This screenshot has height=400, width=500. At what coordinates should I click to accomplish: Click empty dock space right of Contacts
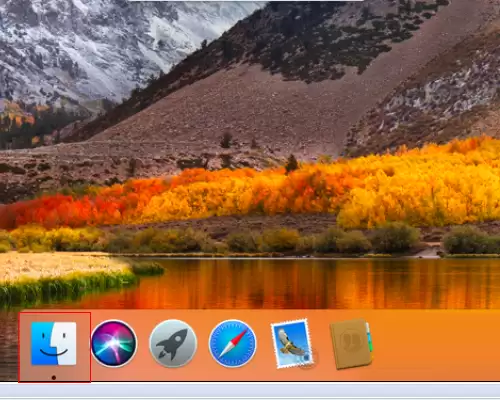pos(437,345)
